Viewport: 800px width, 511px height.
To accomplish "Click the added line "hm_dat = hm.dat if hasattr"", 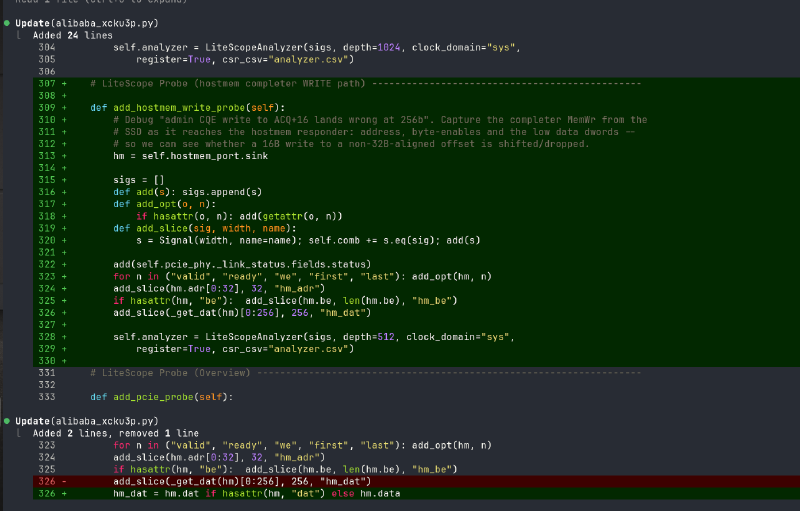I will pyautogui.click(x=257, y=493).
